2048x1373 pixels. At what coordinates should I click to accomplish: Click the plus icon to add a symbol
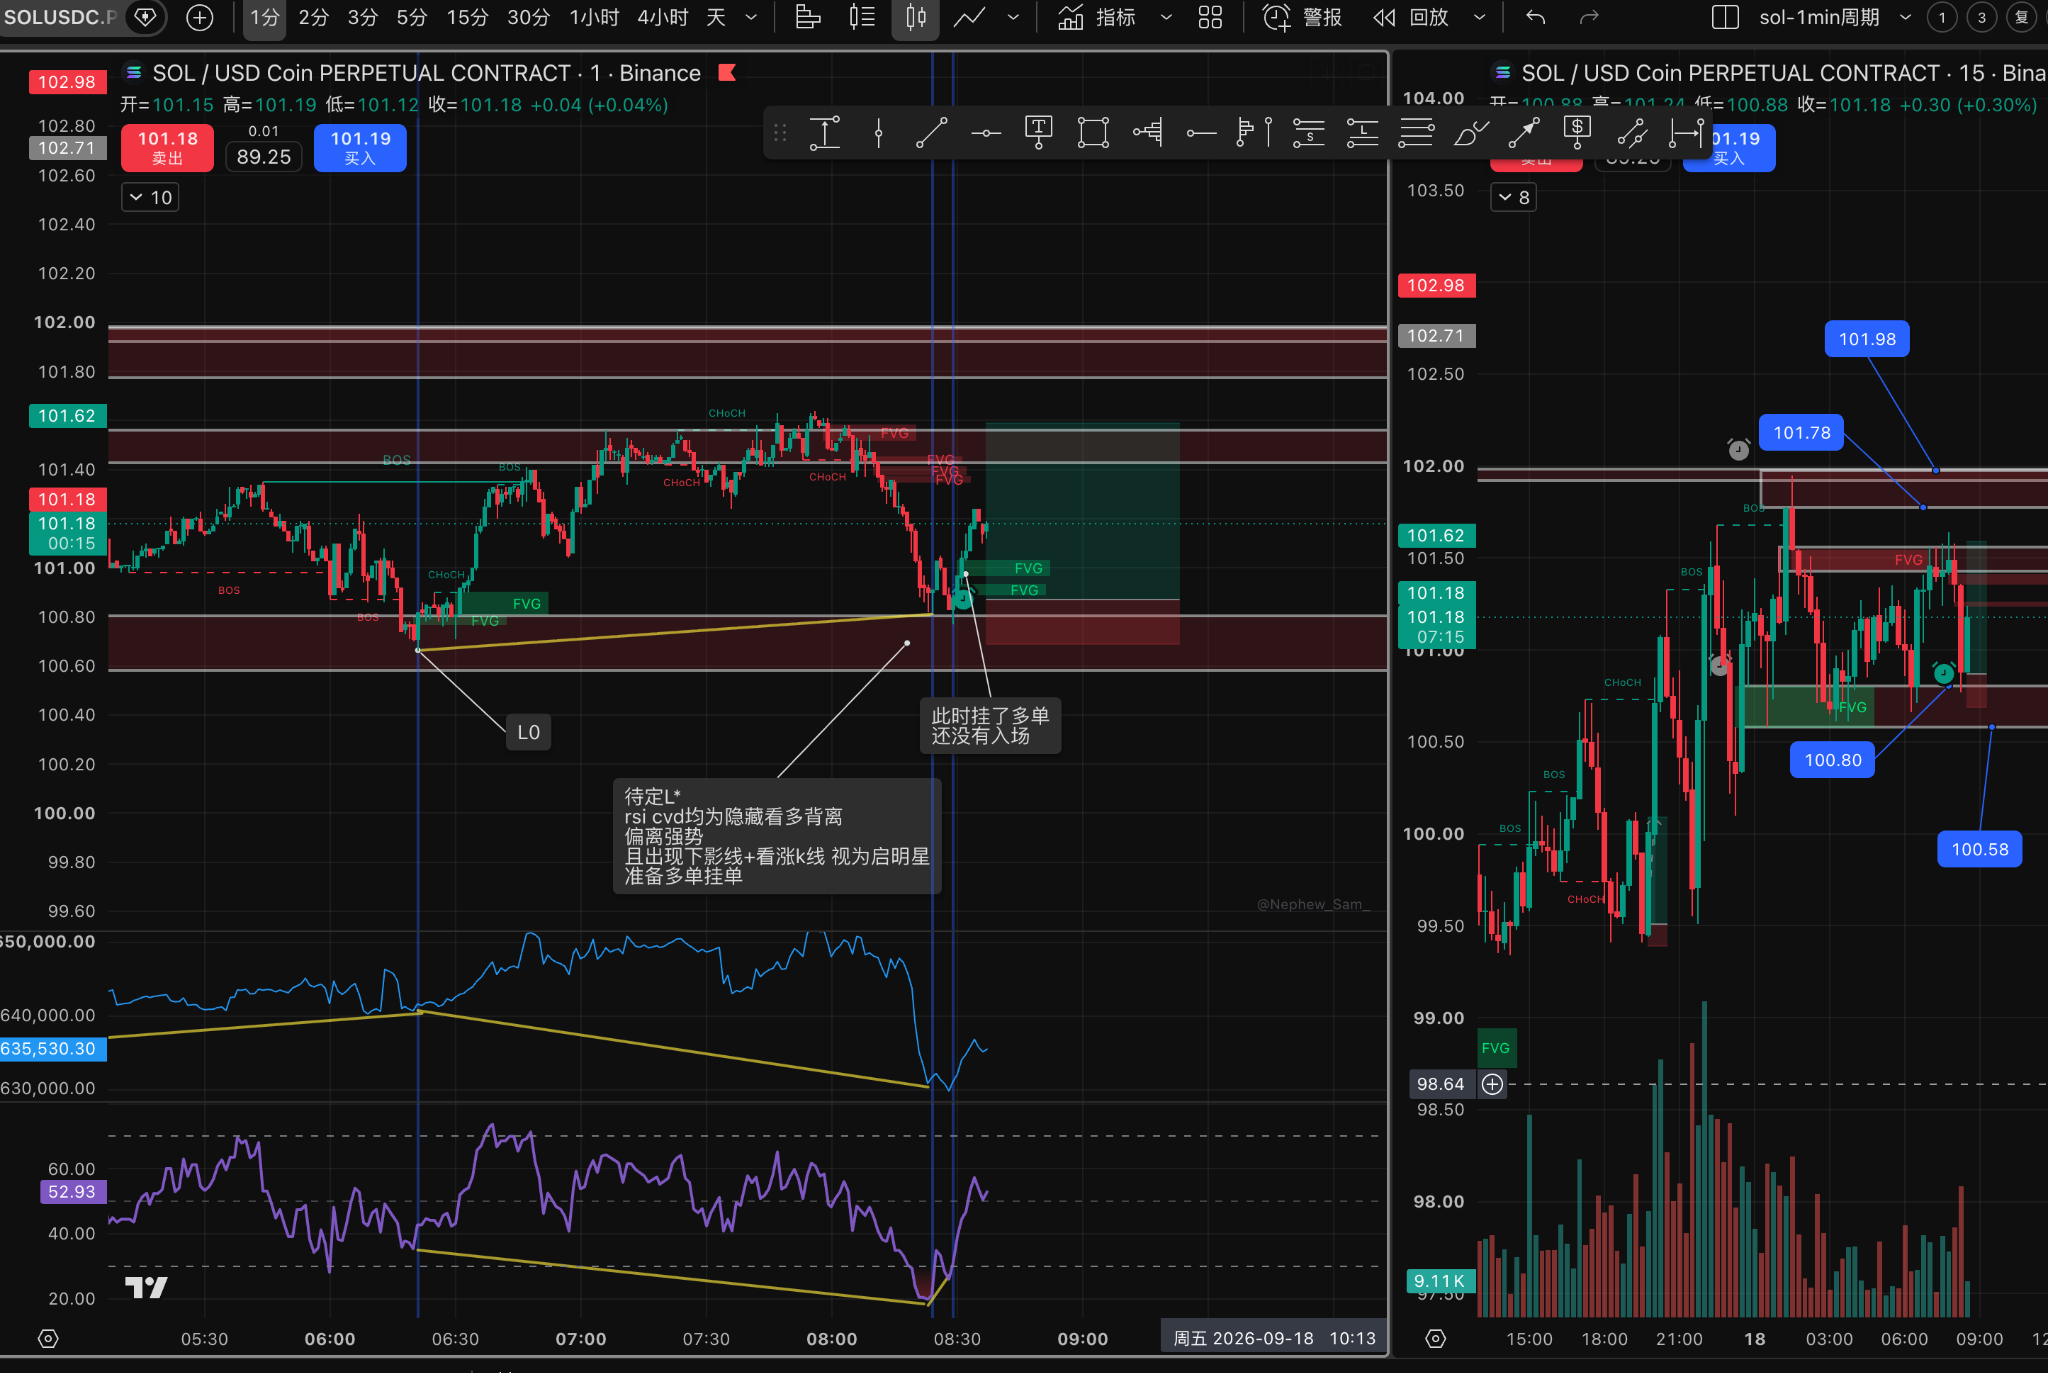click(200, 17)
